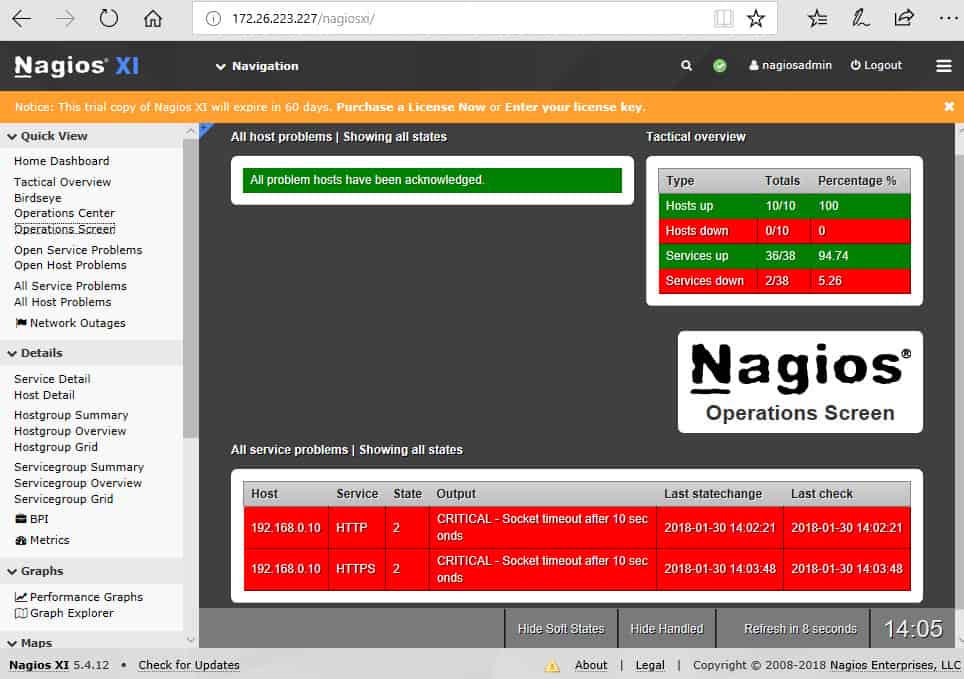The height and width of the screenshot is (679, 964).
Task: Open Service Detail
Action: tap(52, 379)
